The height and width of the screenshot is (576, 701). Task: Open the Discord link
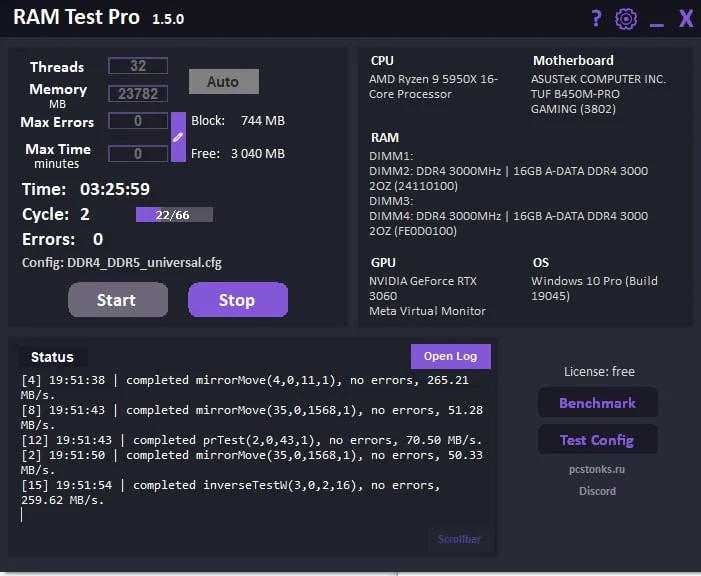tap(597, 491)
